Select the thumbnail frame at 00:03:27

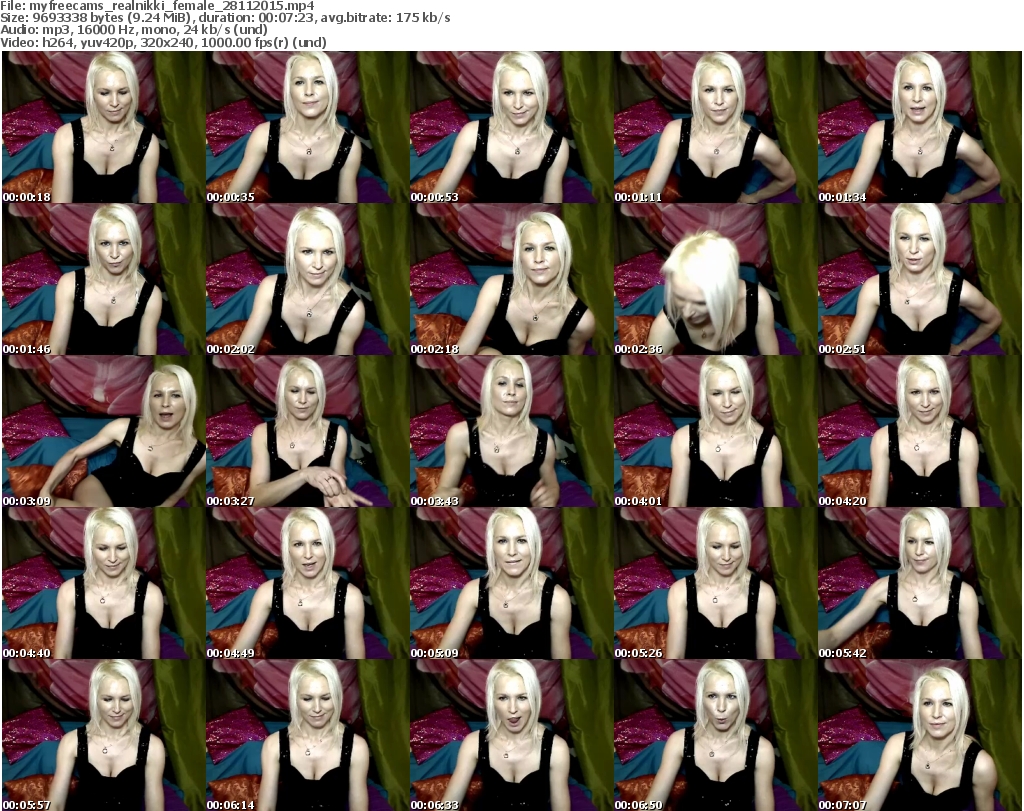click(x=308, y=432)
